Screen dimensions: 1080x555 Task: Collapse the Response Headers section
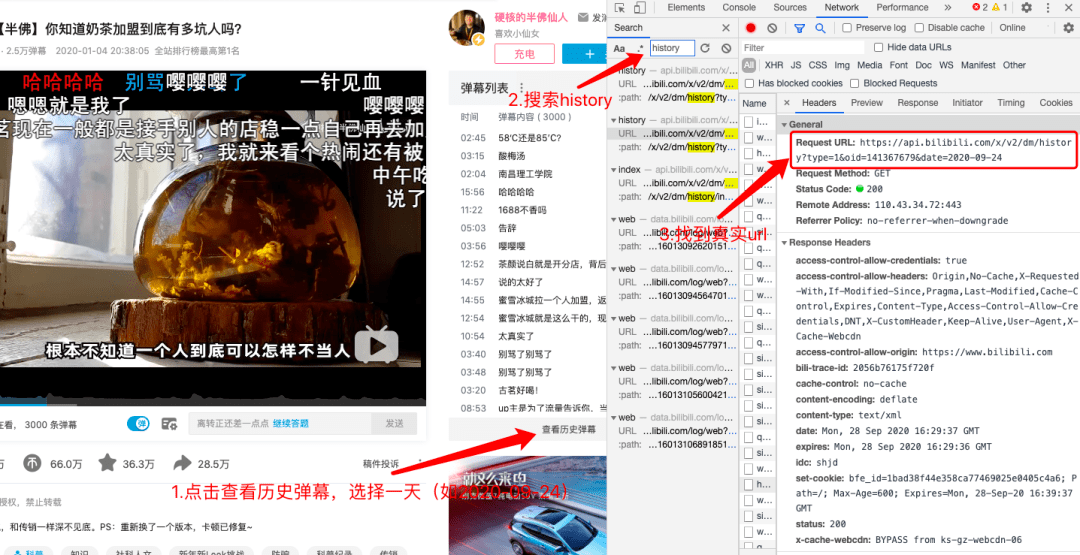pos(784,243)
